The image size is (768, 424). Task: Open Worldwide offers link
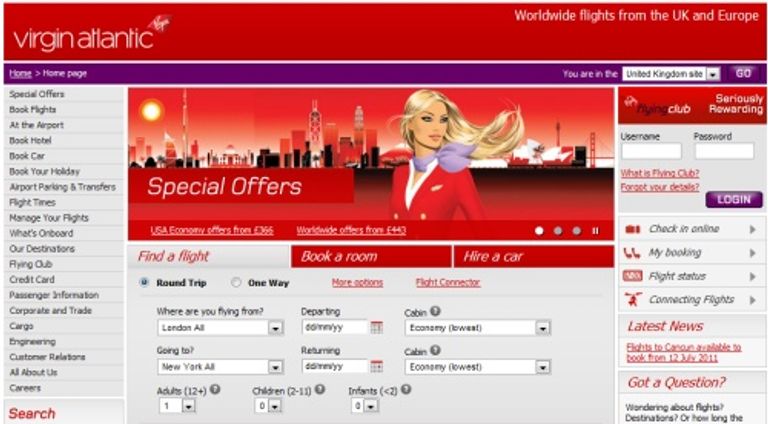point(351,230)
